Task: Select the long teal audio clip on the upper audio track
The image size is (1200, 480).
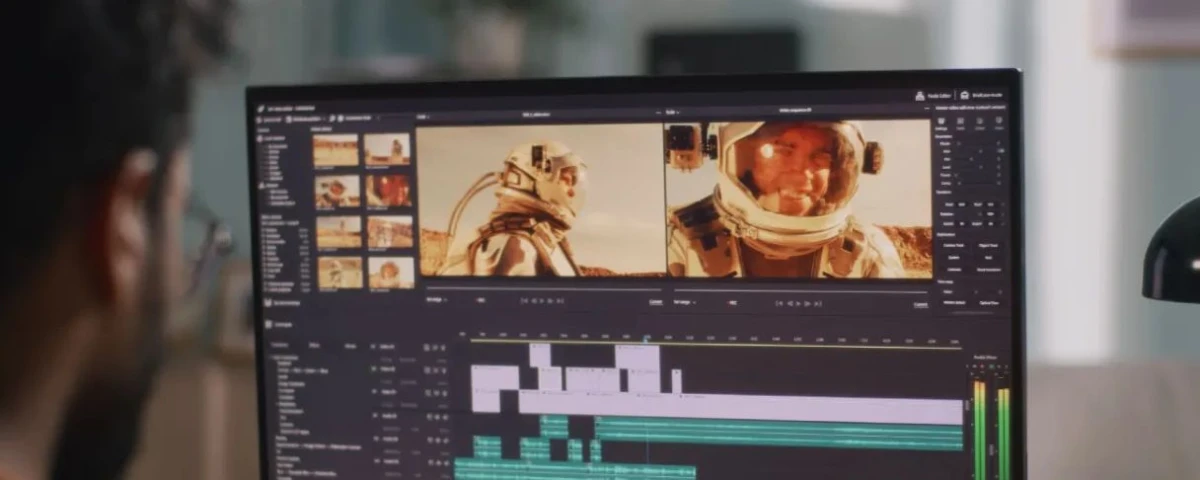Action: [x=779, y=431]
